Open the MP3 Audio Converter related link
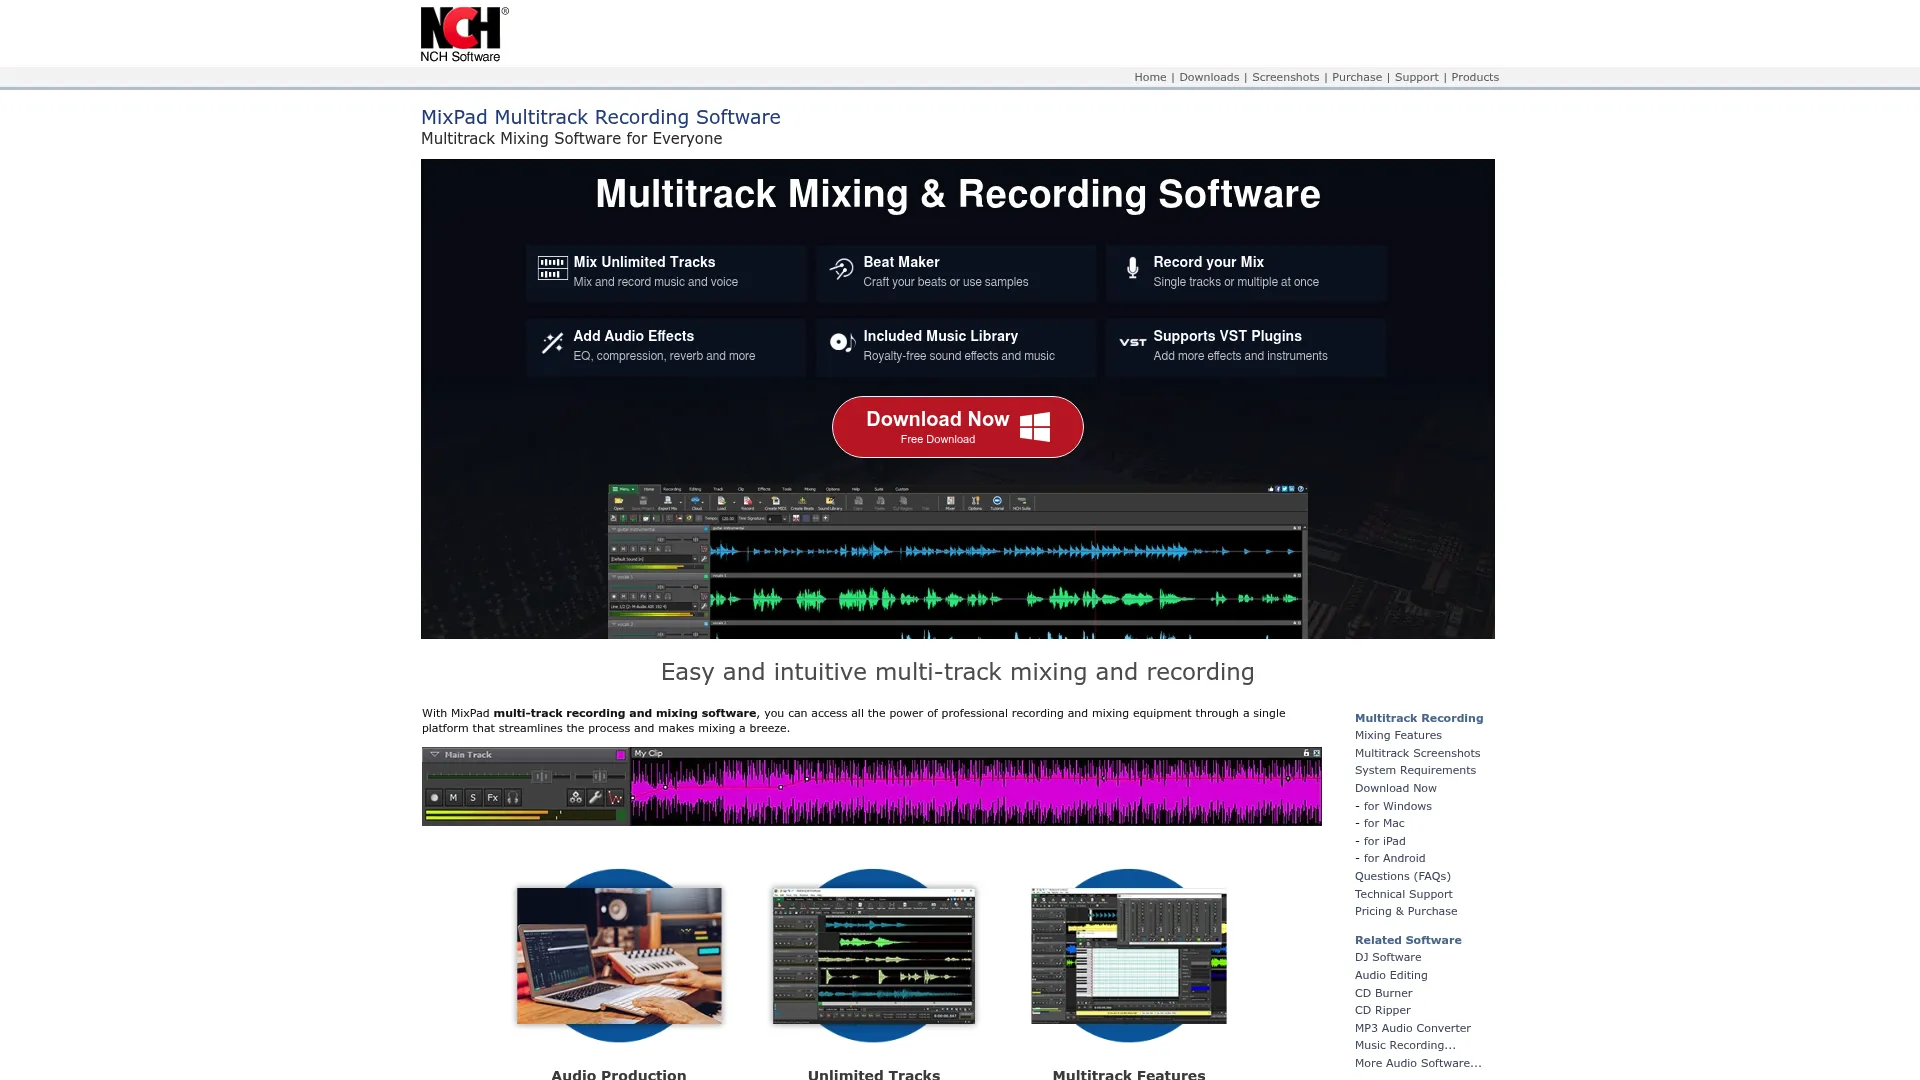 pyautogui.click(x=1412, y=1028)
